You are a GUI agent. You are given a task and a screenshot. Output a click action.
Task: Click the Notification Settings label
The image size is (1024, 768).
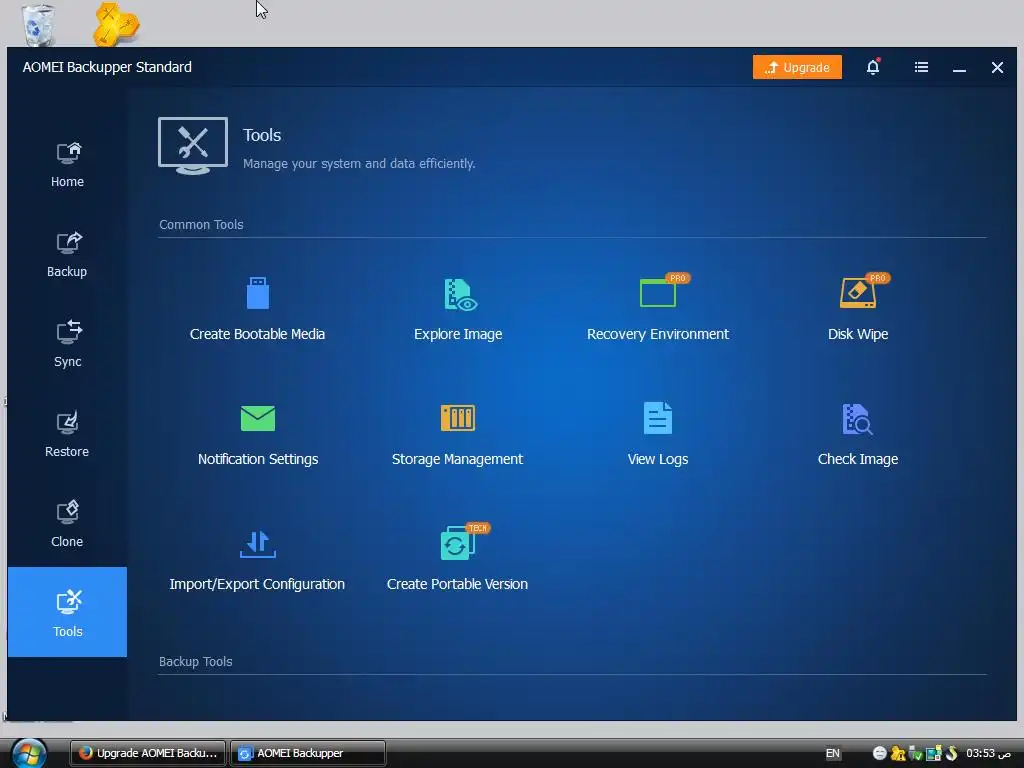258,459
